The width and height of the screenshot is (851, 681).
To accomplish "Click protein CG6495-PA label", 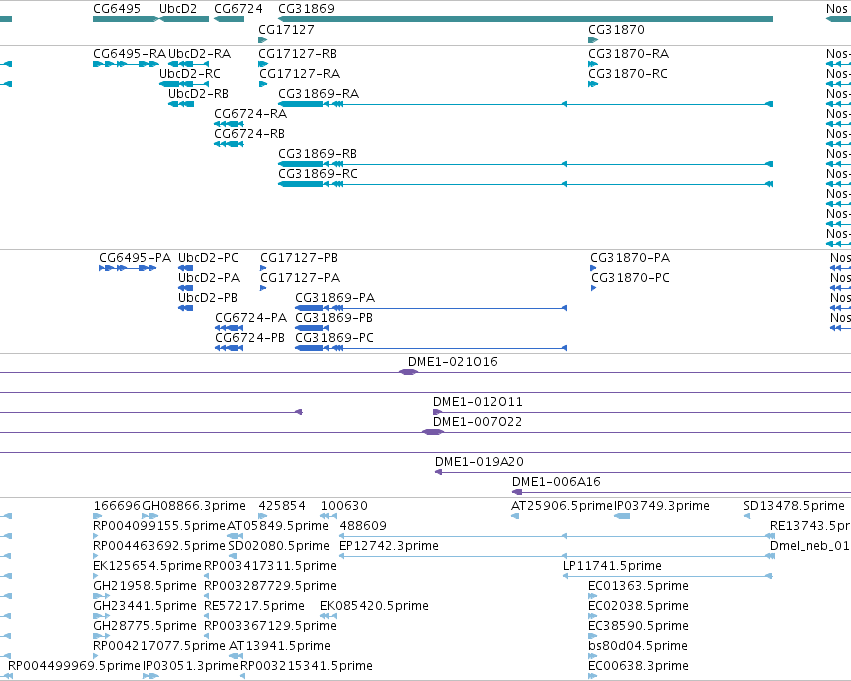I will (135, 258).
